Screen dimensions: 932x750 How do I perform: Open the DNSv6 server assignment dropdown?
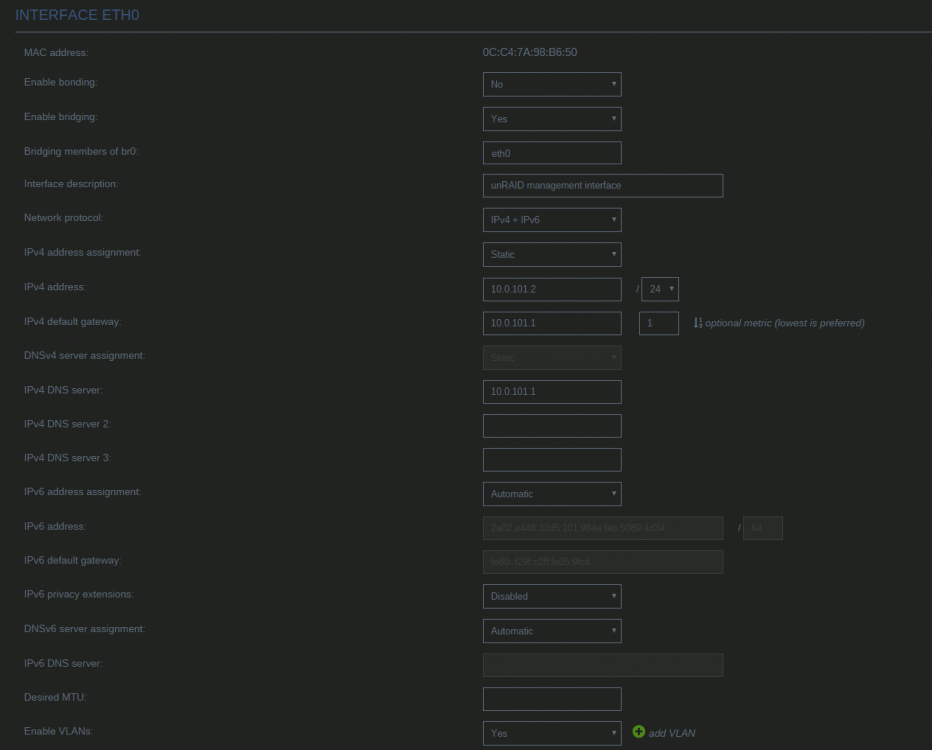click(552, 631)
